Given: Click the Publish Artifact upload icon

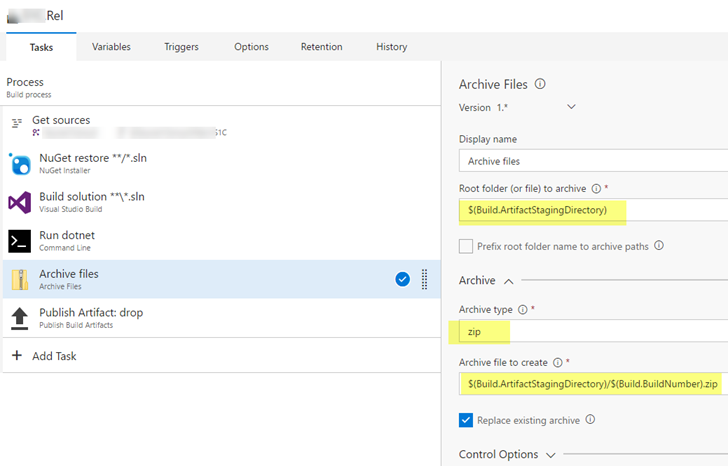Looking at the screenshot, I should point(20,318).
